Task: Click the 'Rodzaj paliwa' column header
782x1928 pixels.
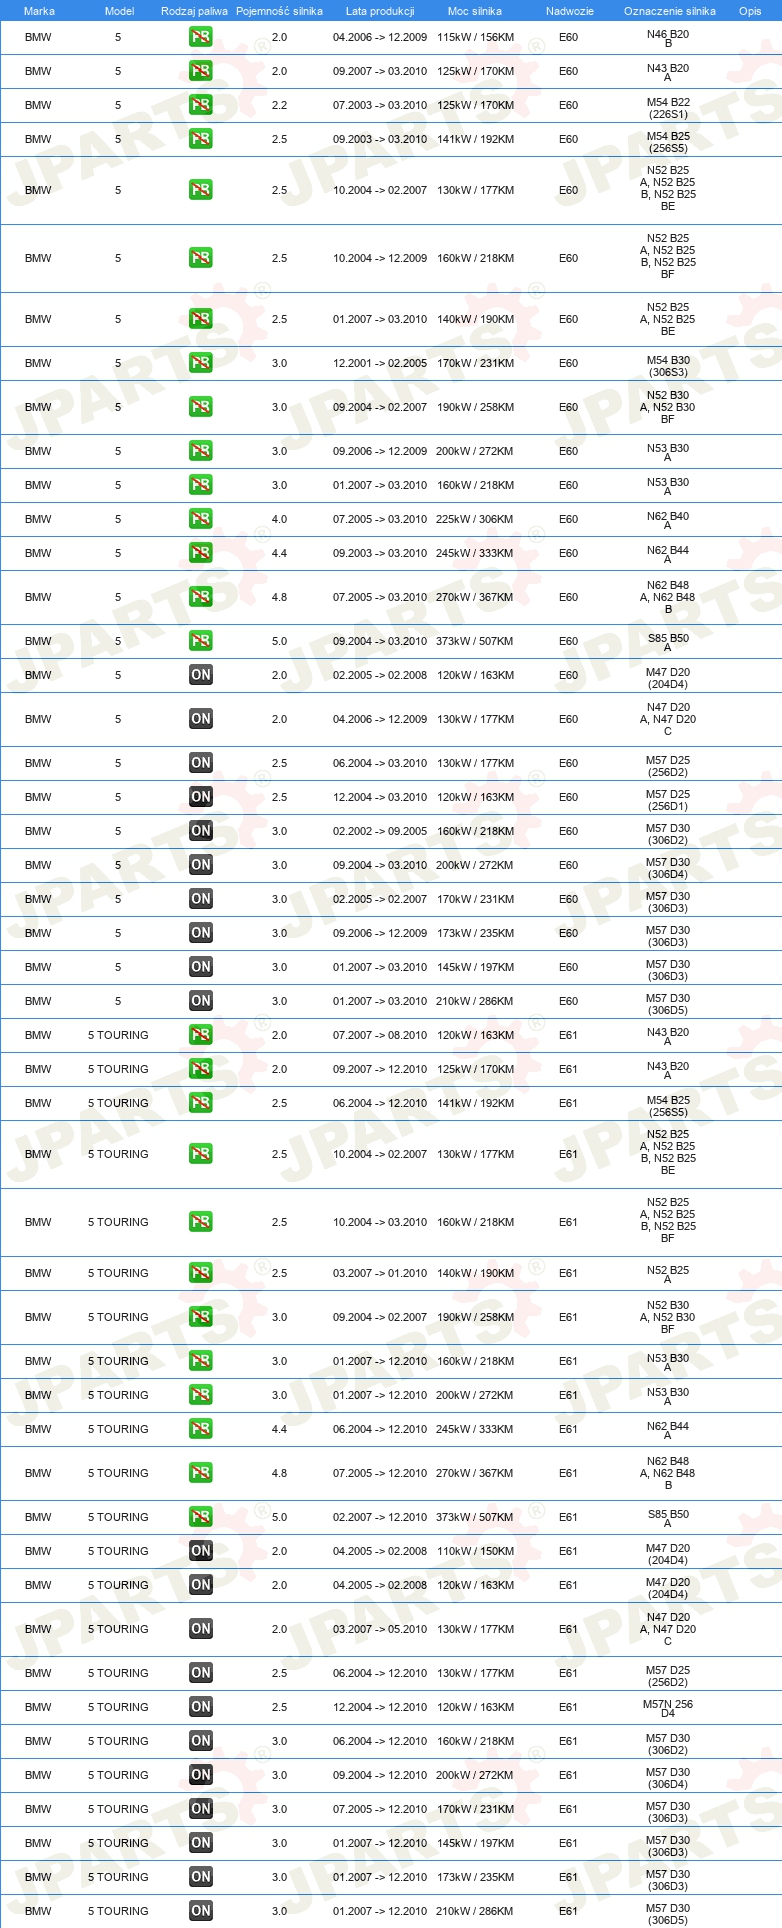Action: 194,11
